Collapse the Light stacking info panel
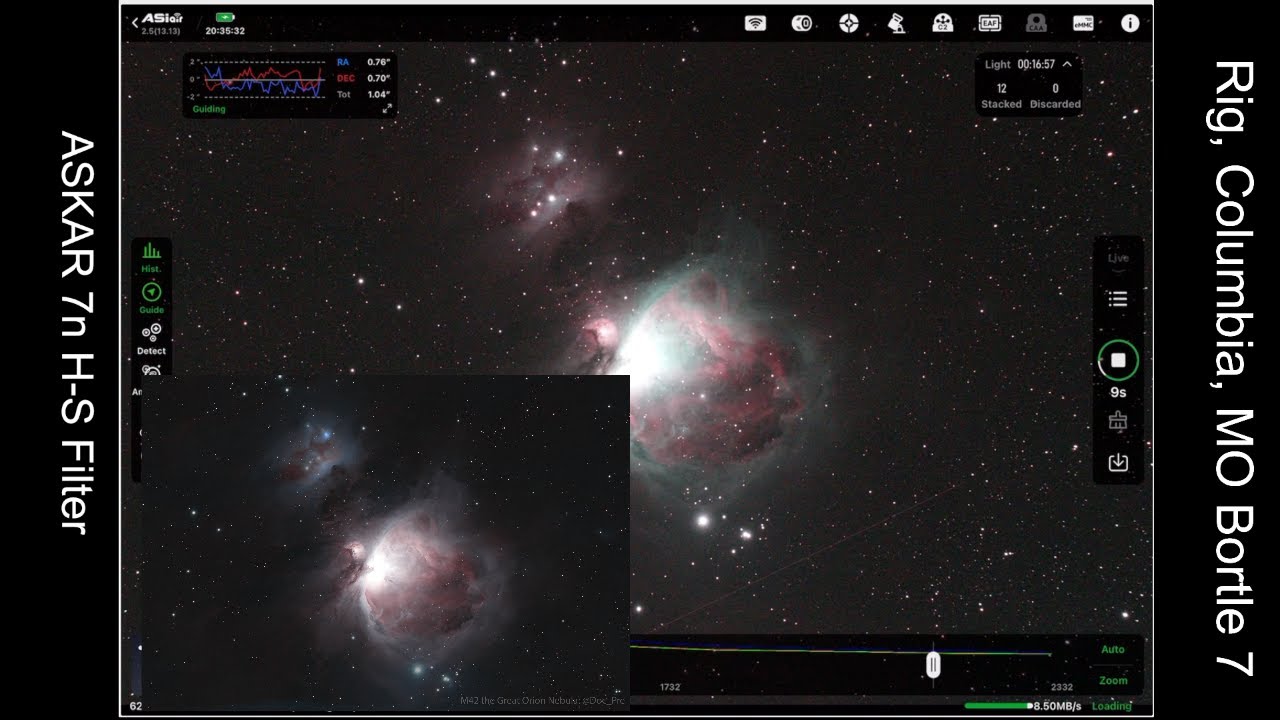Viewport: 1280px width, 720px height. pos(1067,64)
